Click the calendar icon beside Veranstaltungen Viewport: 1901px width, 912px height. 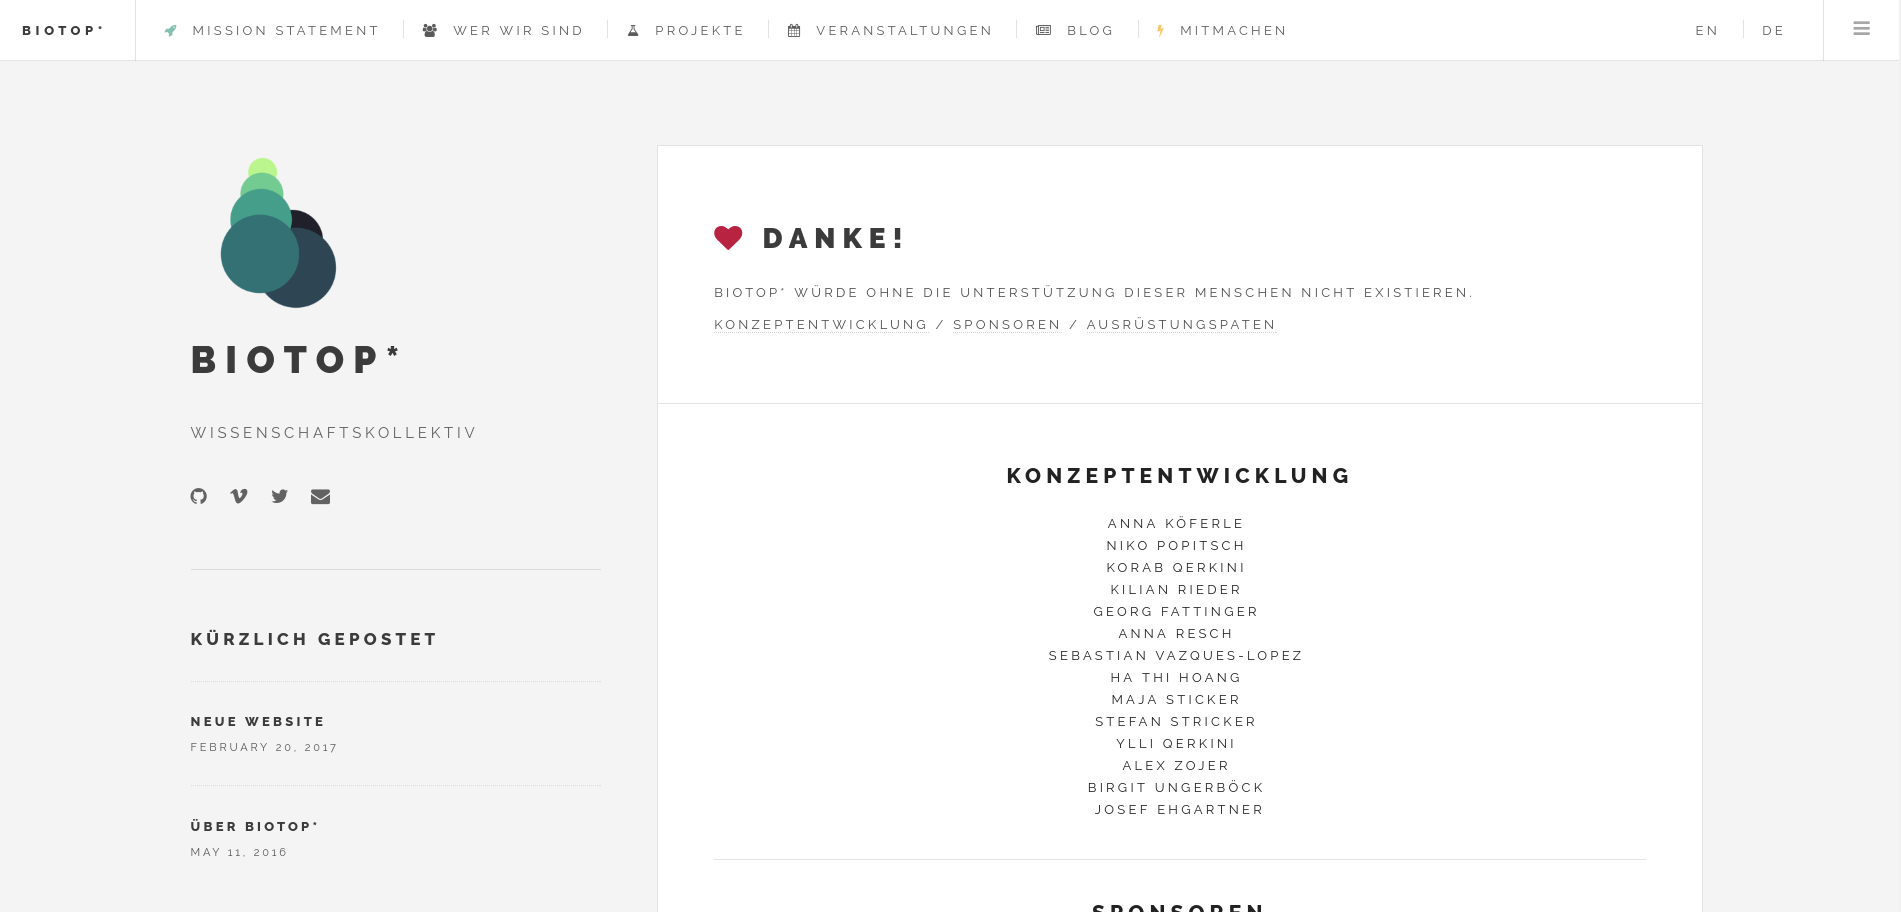coord(794,31)
